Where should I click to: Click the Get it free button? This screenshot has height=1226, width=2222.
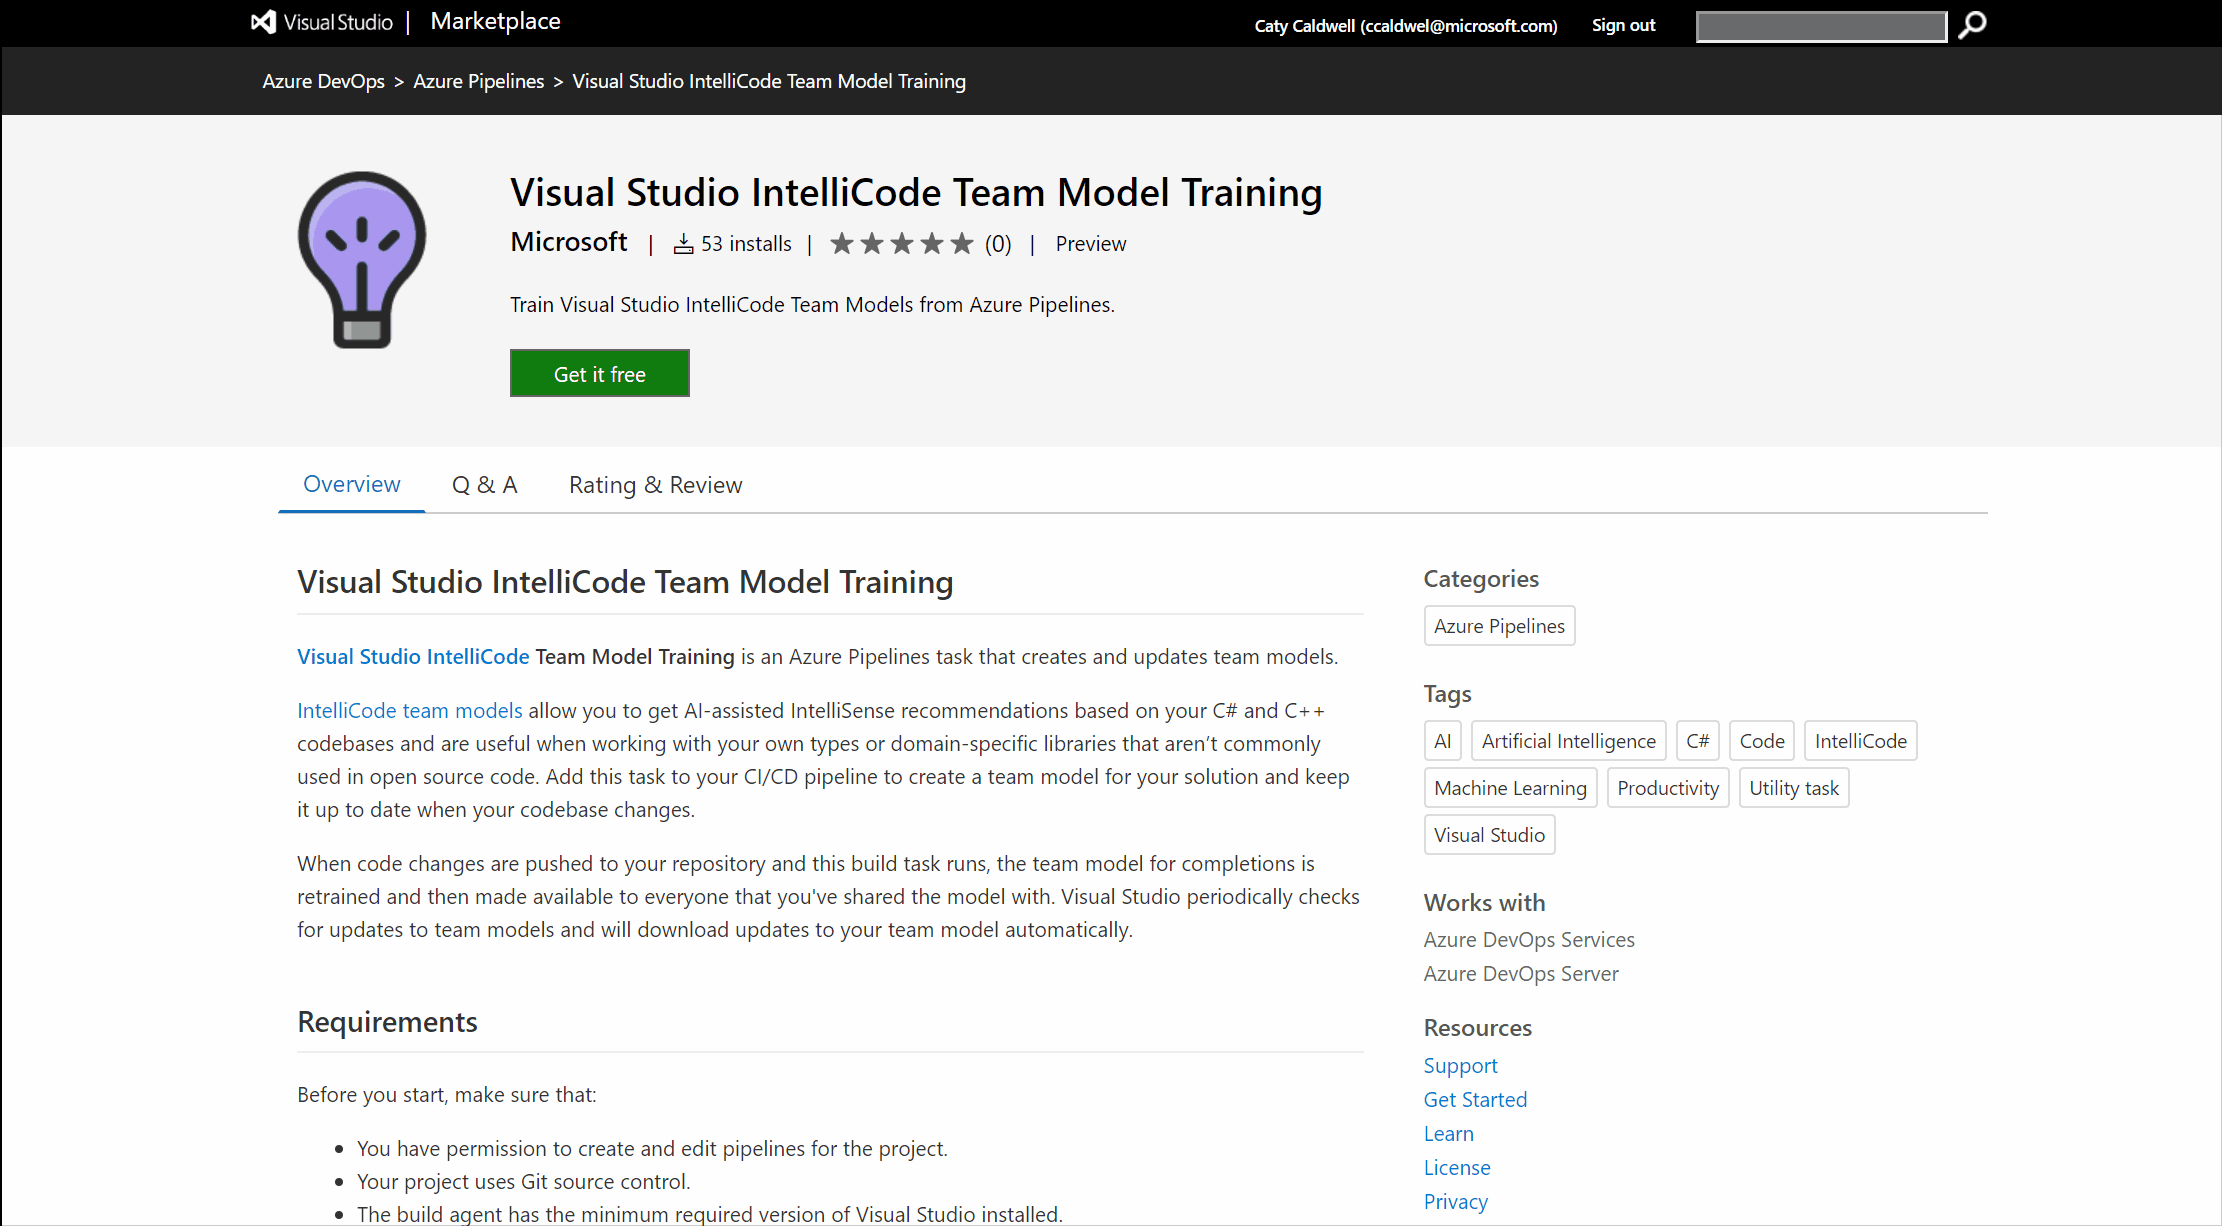(x=599, y=374)
